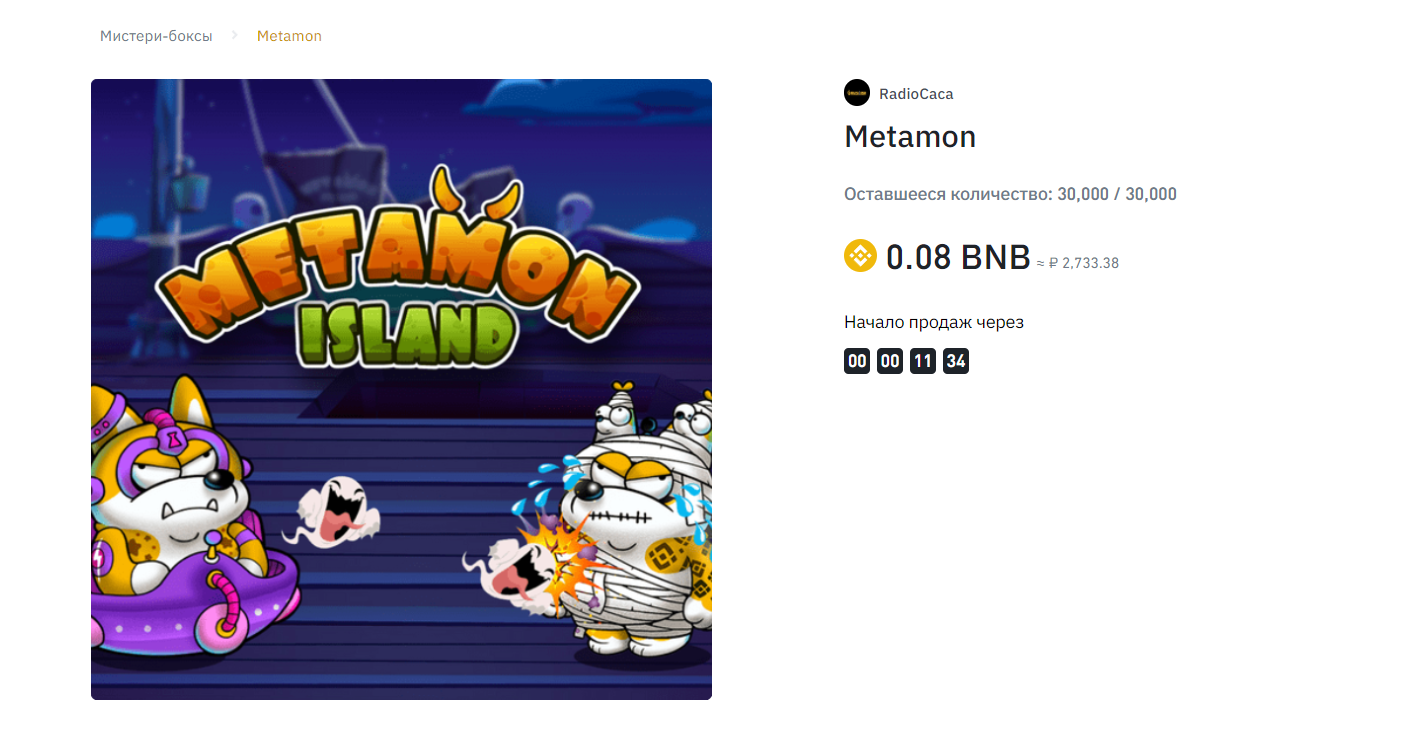Click the countdown minutes box showing 11
This screenshot has width=1427, height=732.
[x=923, y=361]
